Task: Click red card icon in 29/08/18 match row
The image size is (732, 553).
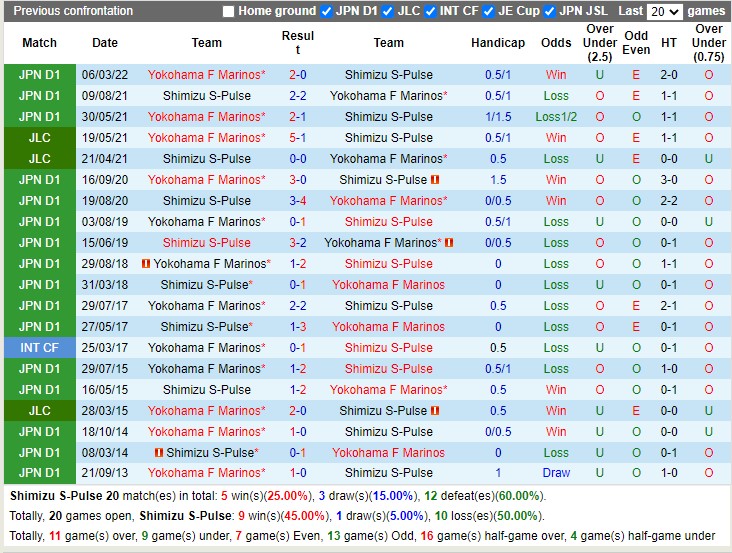Action: tap(147, 264)
